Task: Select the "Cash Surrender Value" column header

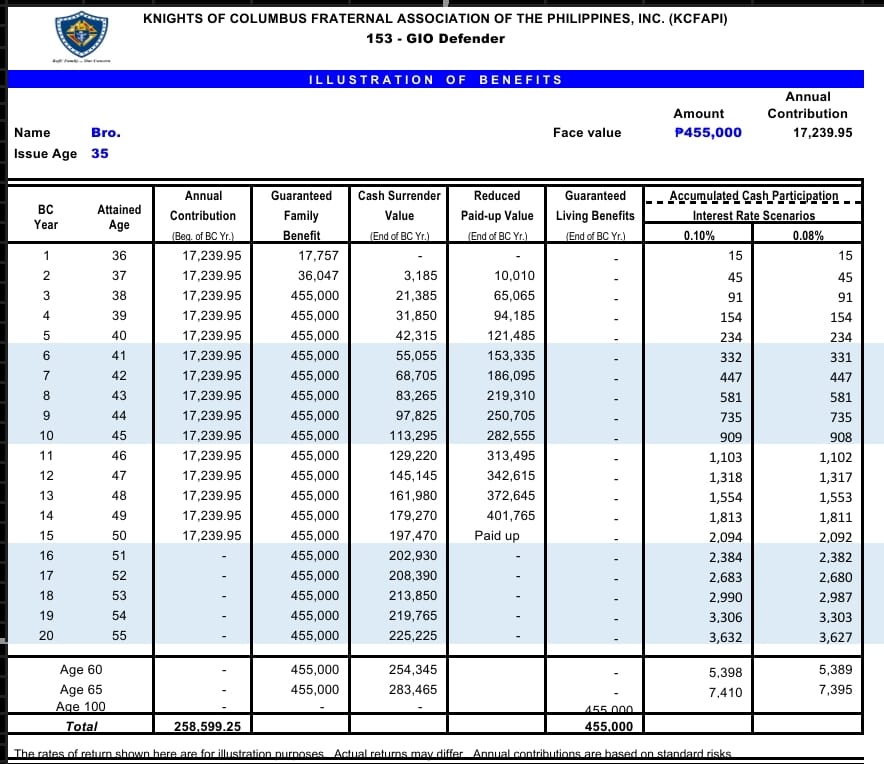Action: tap(399, 215)
